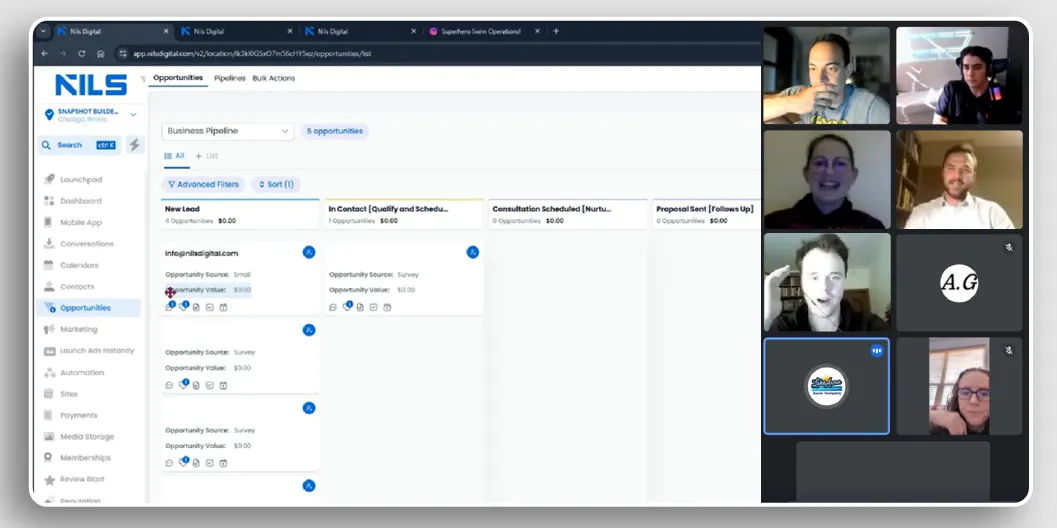This screenshot has height=528, width=1057.
Task: Open the Conversations sidebar item
Action: click(86, 244)
